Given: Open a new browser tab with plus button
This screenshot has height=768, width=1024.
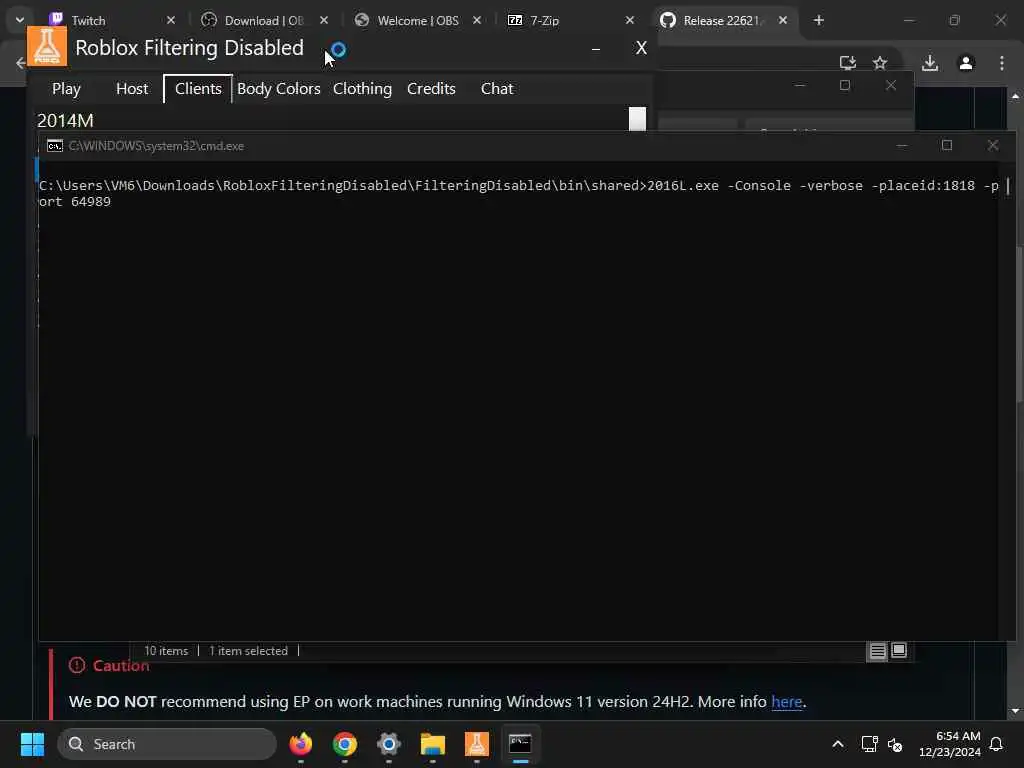Looking at the screenshot, I should pos(819,20).
